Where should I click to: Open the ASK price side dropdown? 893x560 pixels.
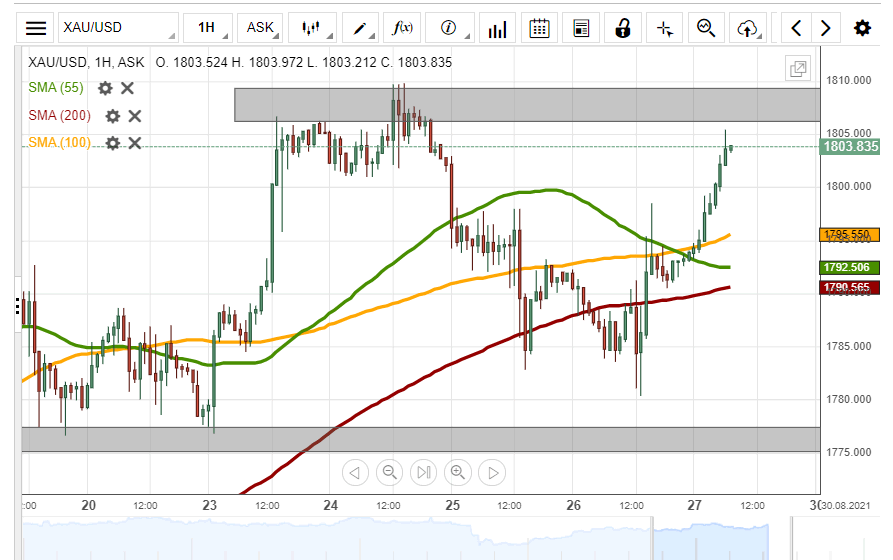click(262, 28)
